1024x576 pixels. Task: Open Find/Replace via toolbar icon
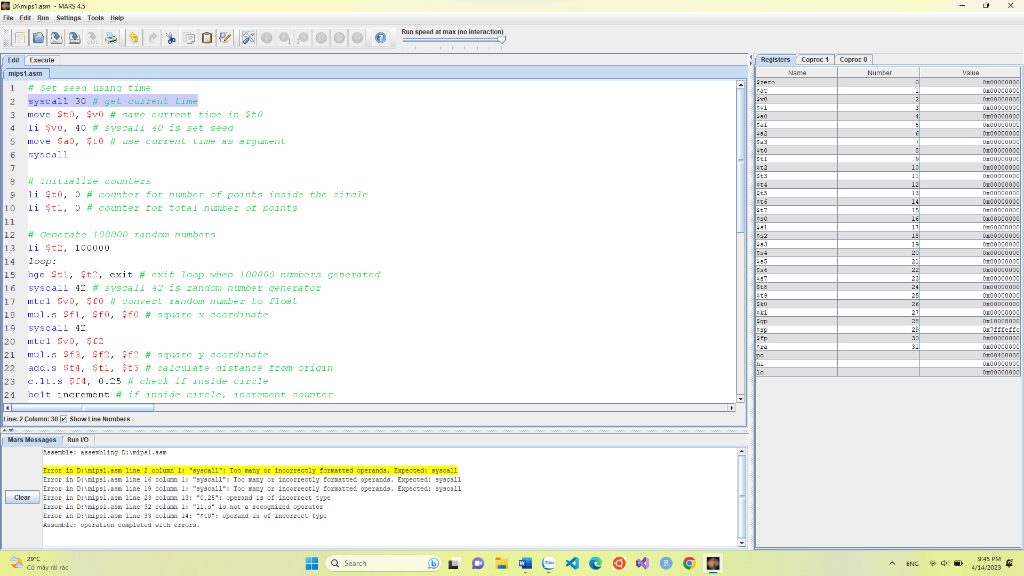225,38
